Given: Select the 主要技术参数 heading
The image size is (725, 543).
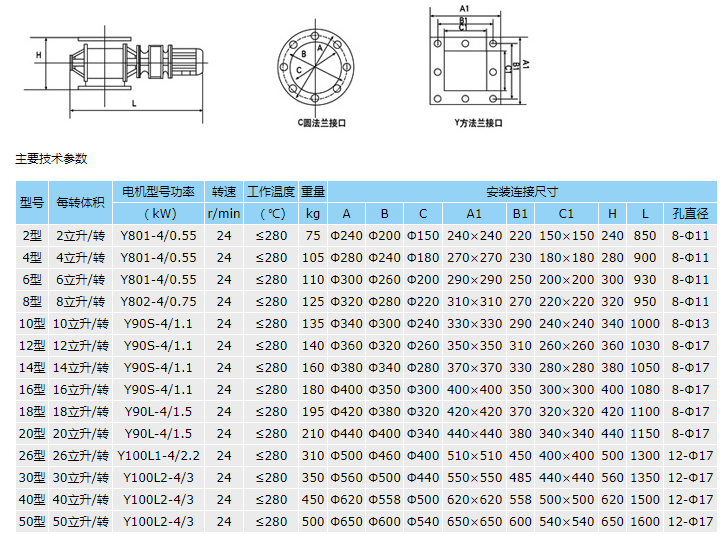Looking at the screenshot, I should pos(51,159).
